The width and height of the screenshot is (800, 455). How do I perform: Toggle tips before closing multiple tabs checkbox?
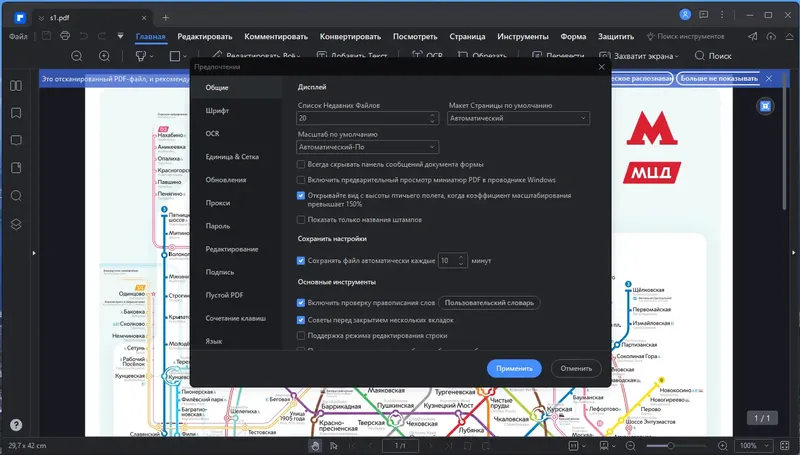pos(301,320)
